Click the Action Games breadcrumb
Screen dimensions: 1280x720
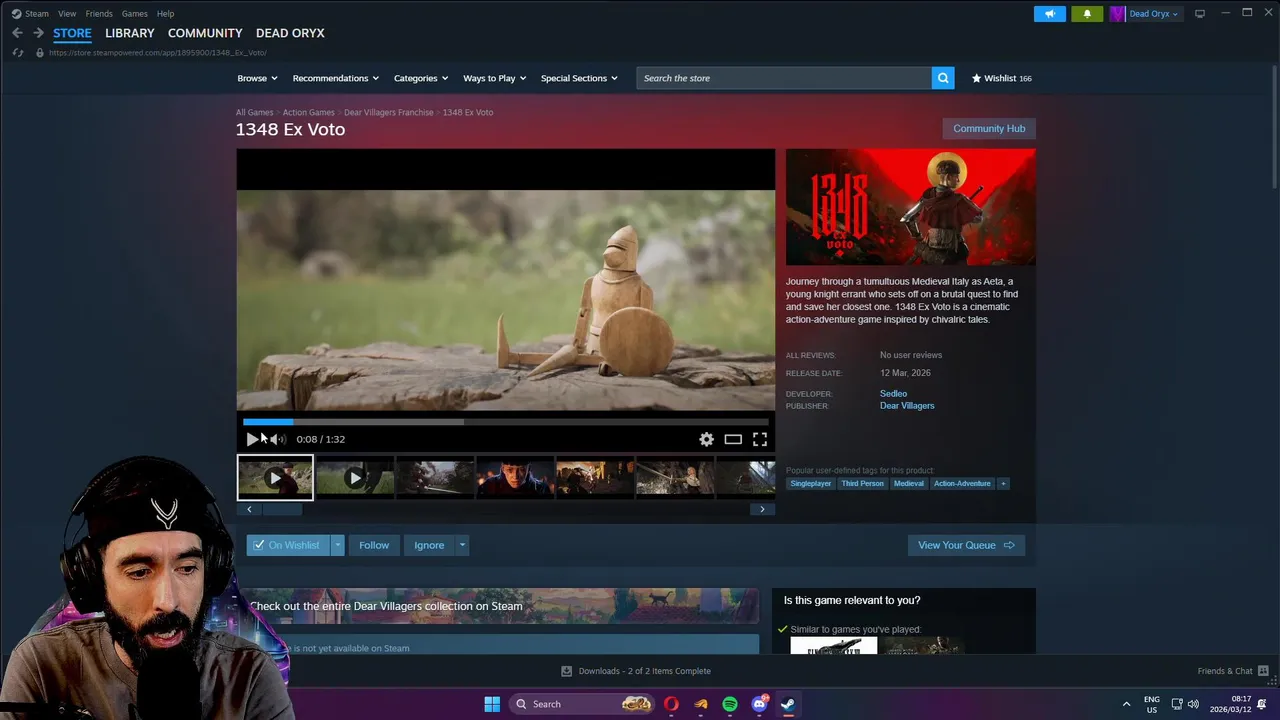308,113
